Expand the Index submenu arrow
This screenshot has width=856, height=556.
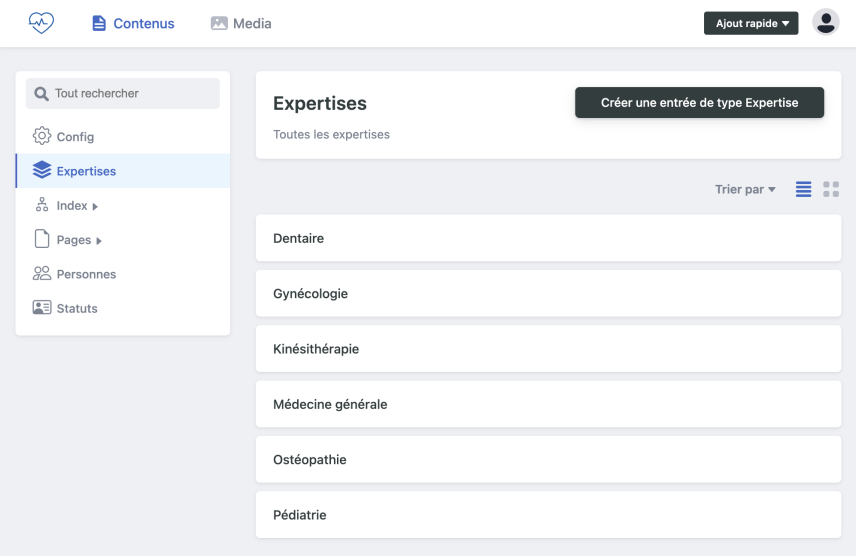(x=95, y=206)
